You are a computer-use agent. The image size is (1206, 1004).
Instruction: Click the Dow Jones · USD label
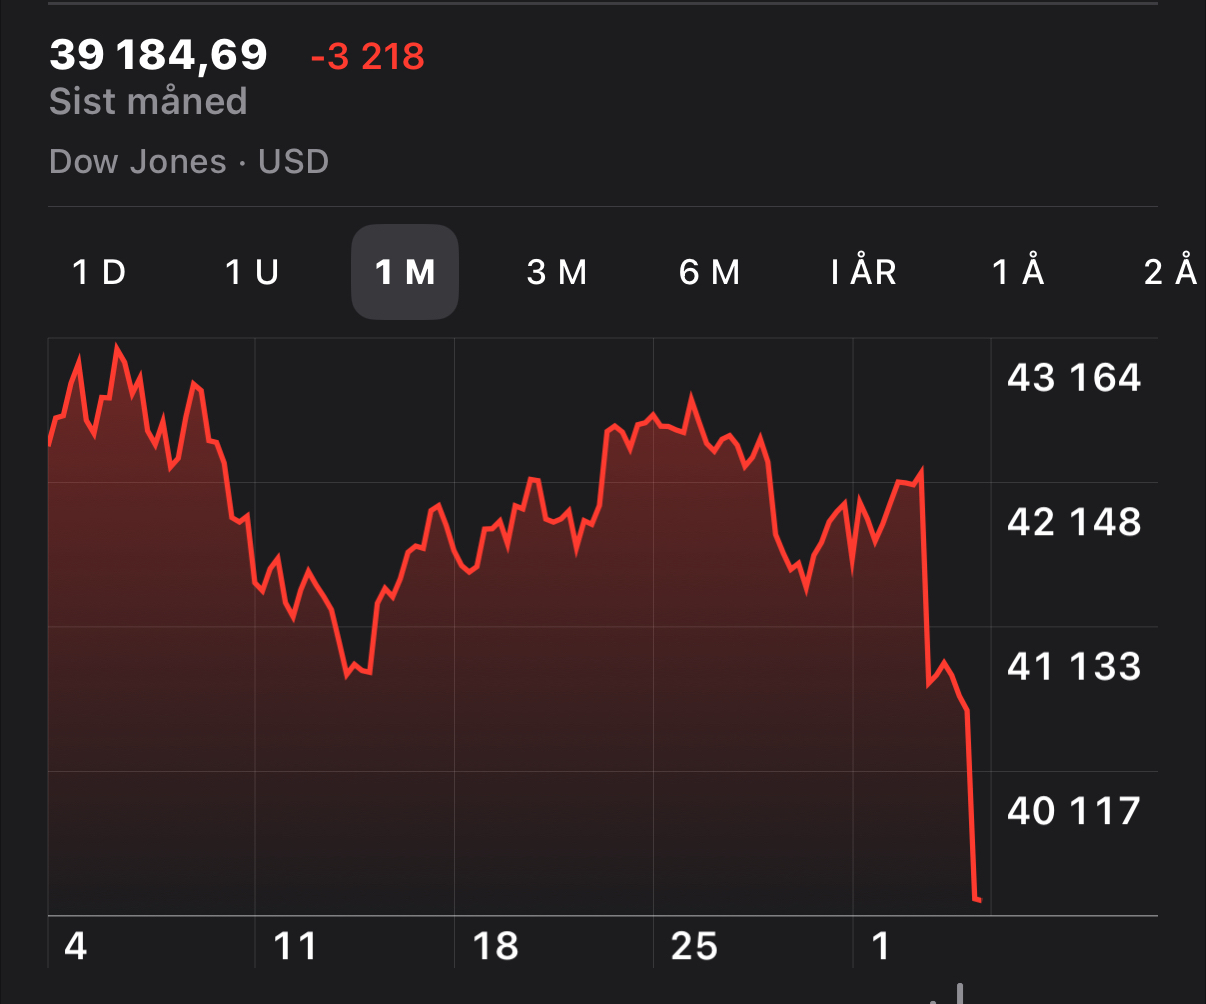pyautogui.click(x=189, y=162)
